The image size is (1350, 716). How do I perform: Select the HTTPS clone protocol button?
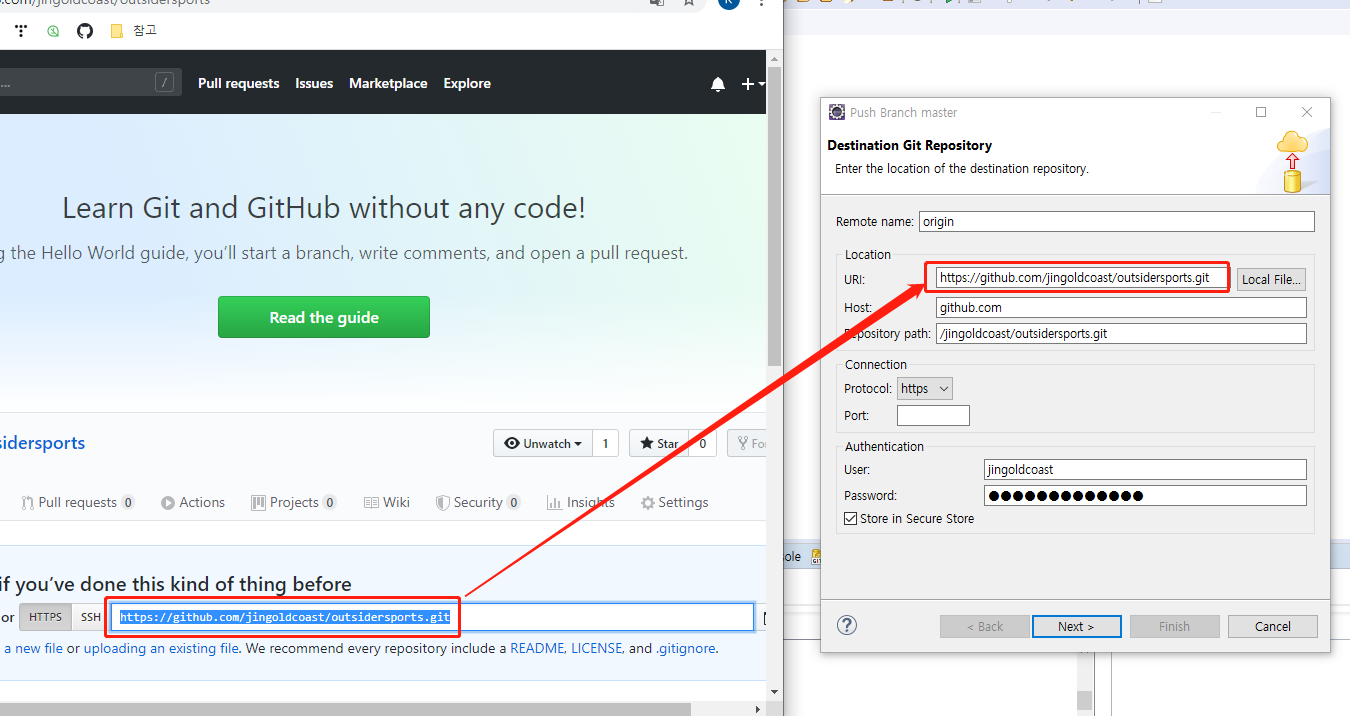(x=45, y=617)
